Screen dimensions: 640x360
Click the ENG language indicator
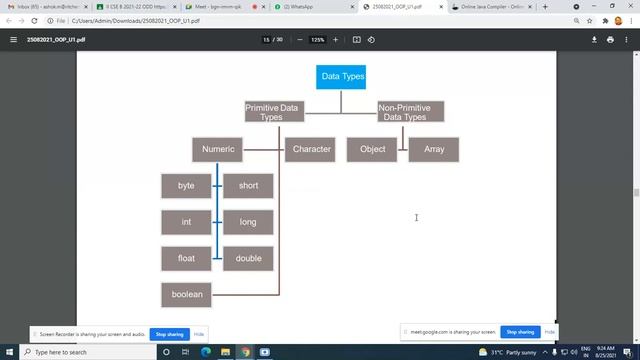[x=586, y=352]
